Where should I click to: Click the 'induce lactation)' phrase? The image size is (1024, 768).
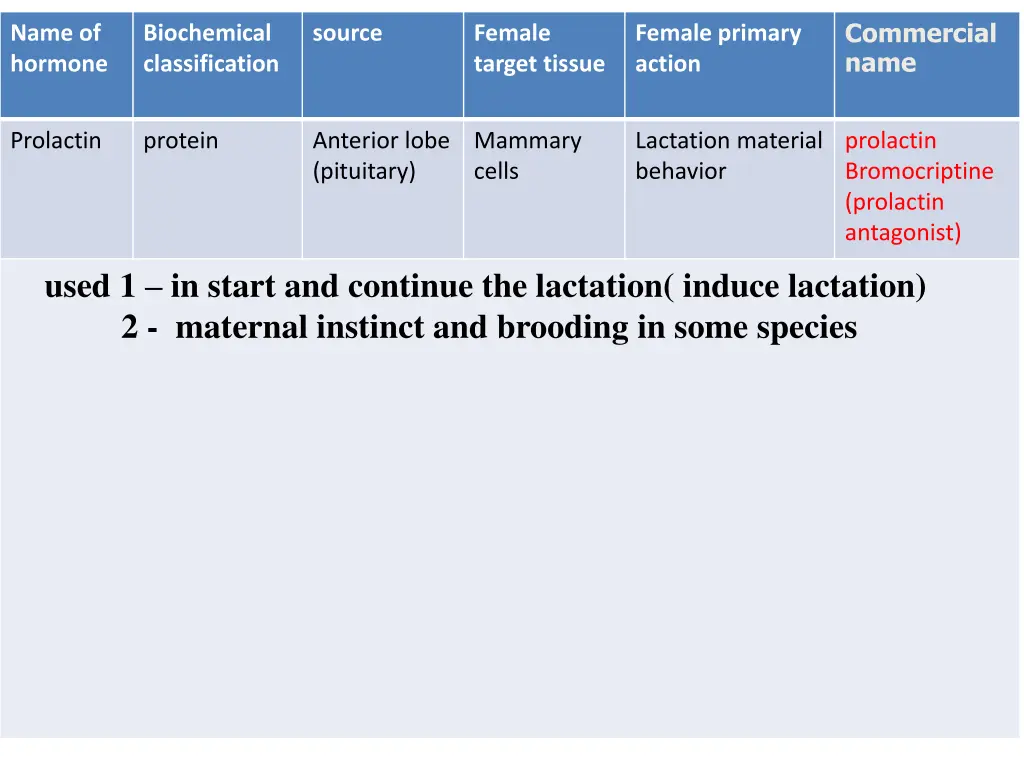coord(804,286)
